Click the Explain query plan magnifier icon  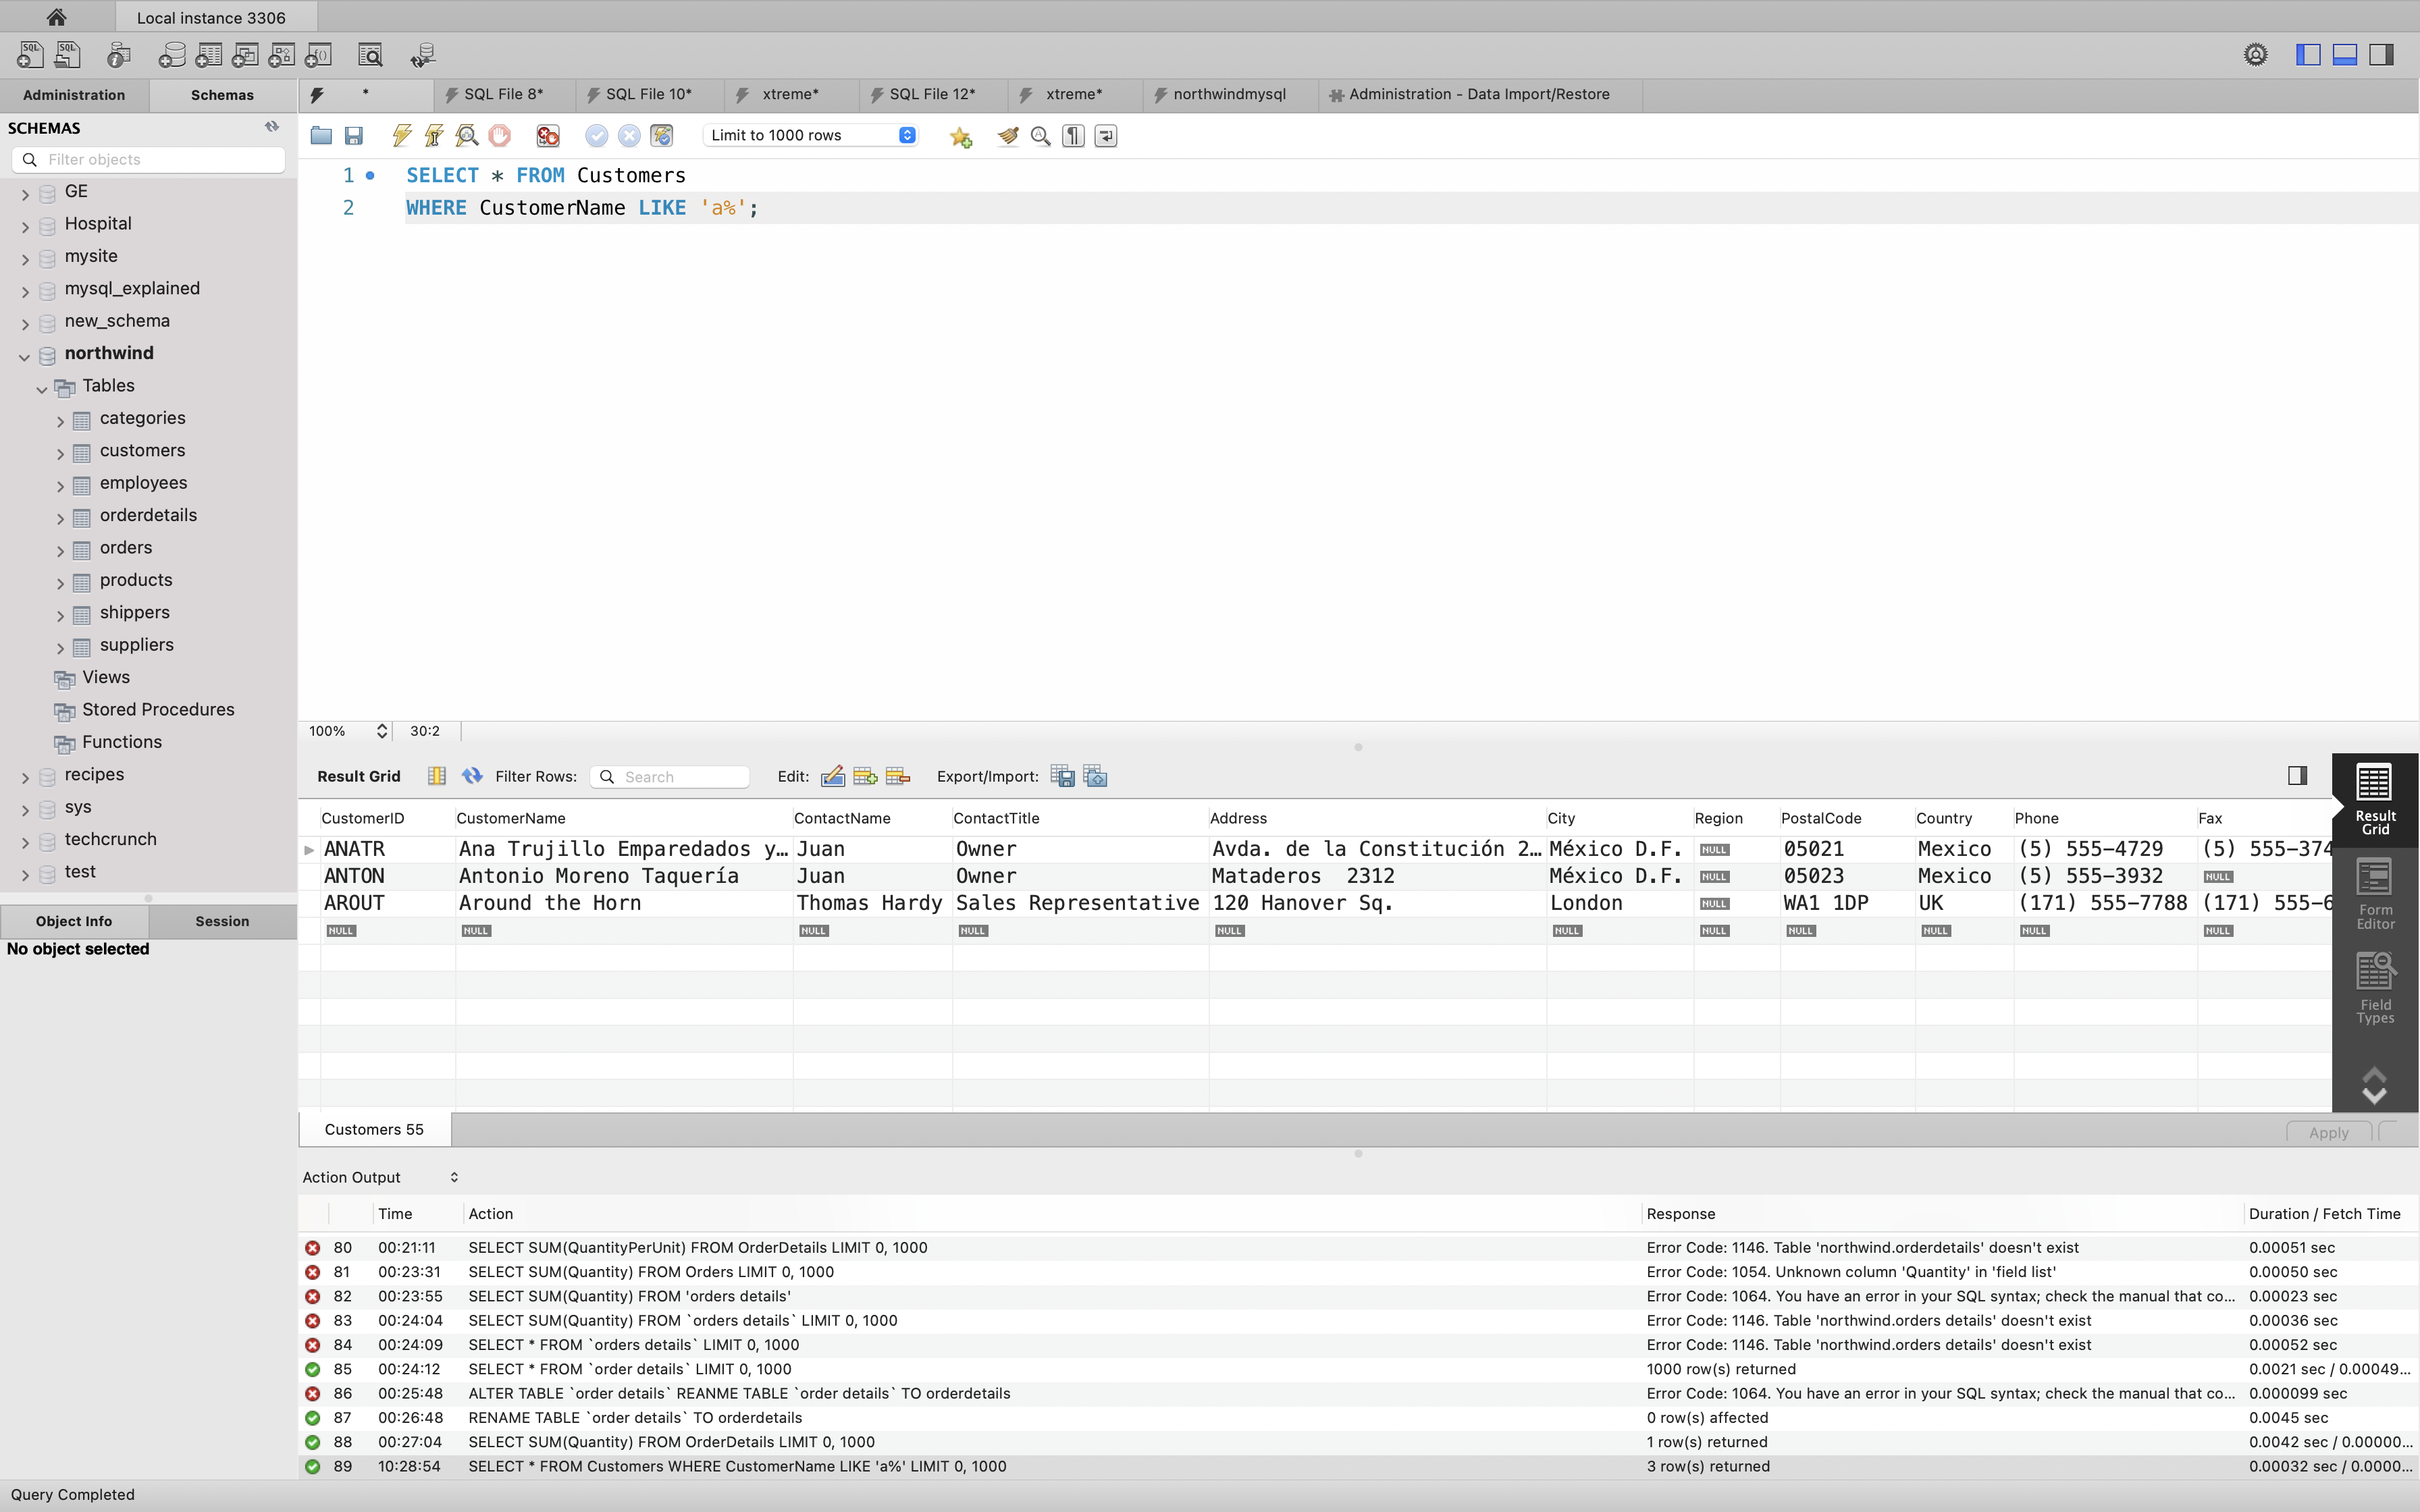(466, 135)
